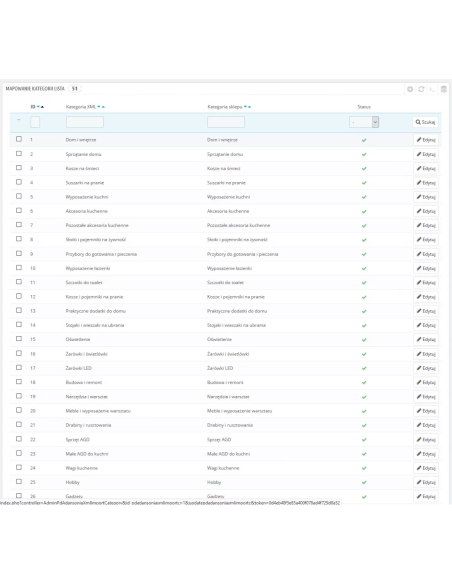Image resolution: width=452 pixels, height=584 pixels.
Task: Edit the Kosze i pojemniki na pranie mapping
Action: pyautogui.click(x=426, y=297)
